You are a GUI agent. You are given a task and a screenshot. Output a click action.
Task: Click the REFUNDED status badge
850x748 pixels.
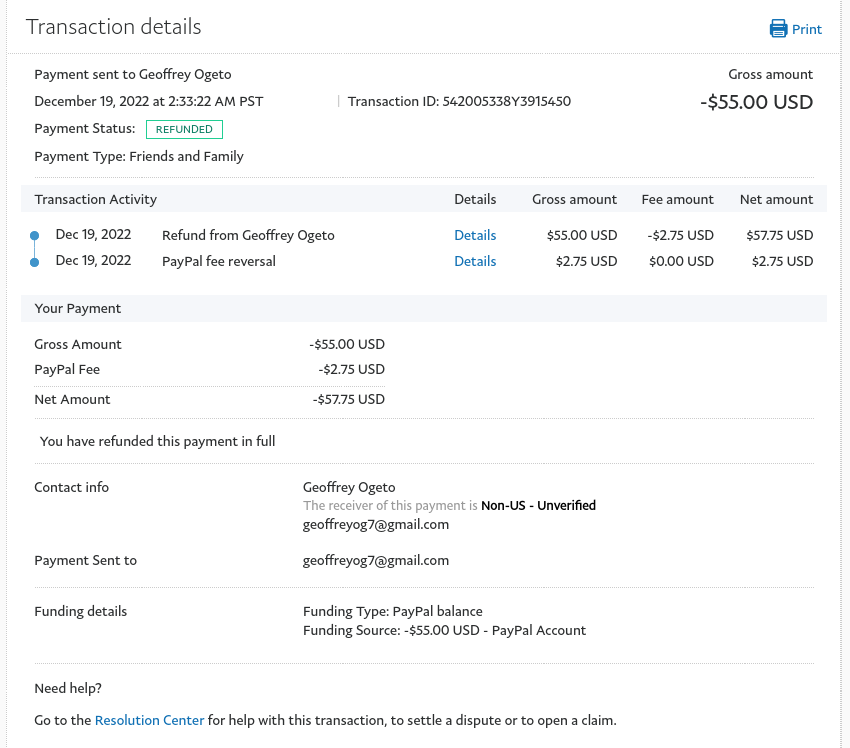click(x=184, y=129)
